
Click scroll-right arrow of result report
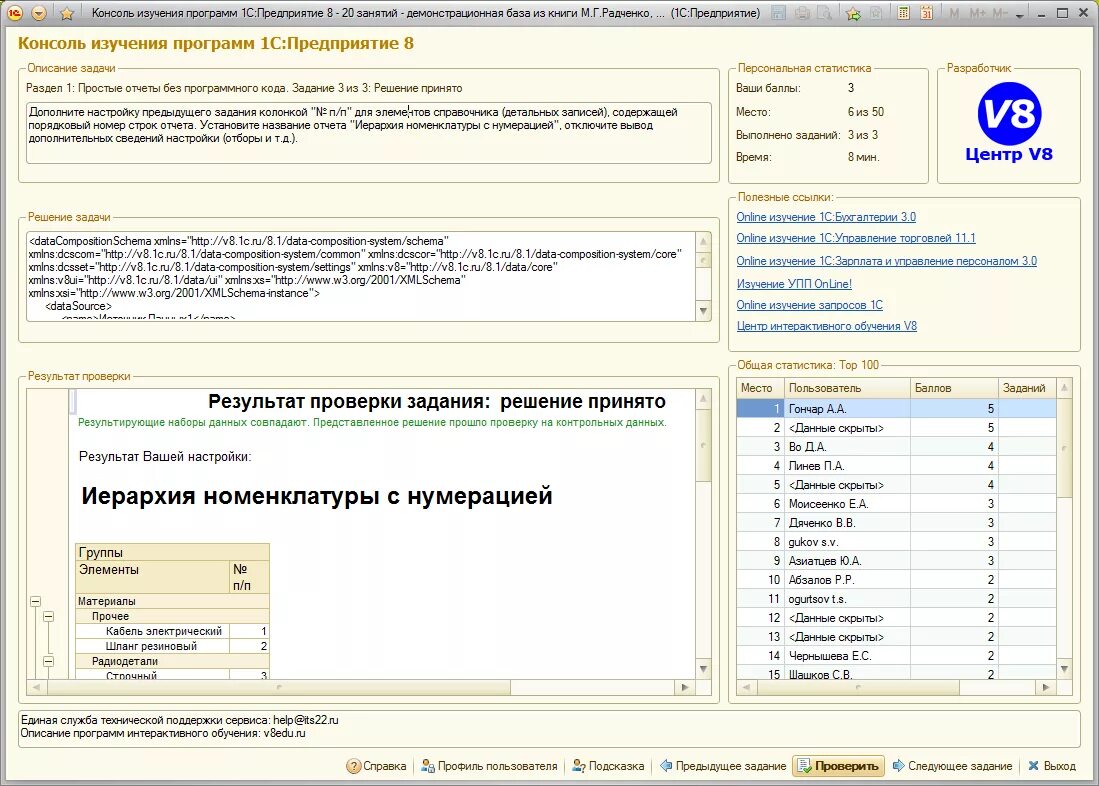pos(685,687)
